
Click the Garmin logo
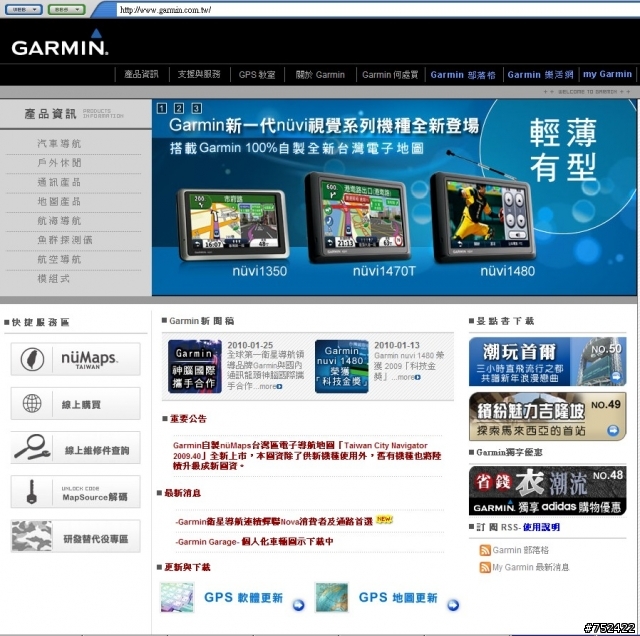[x=60, y=43]
